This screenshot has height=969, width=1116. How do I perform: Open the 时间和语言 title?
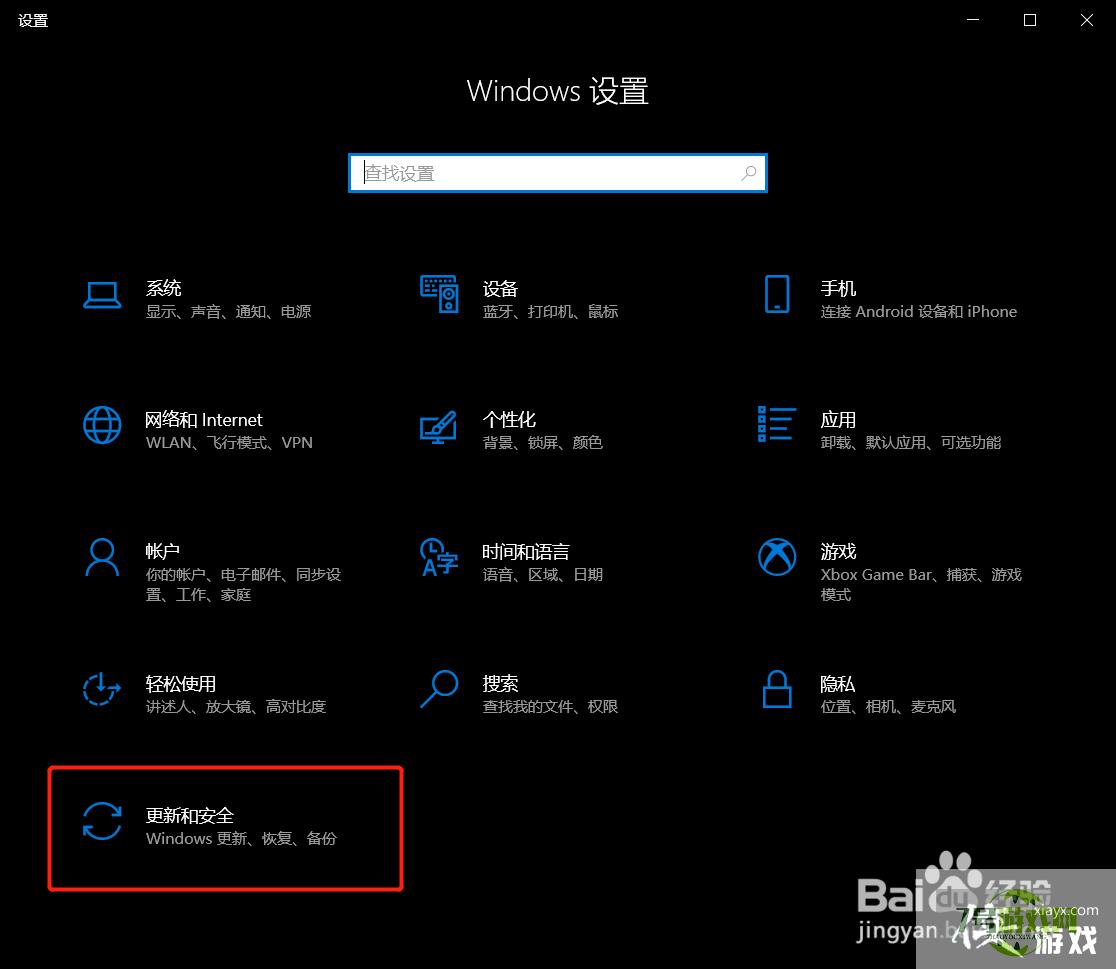pyautogui.click(x=526, y=552)
